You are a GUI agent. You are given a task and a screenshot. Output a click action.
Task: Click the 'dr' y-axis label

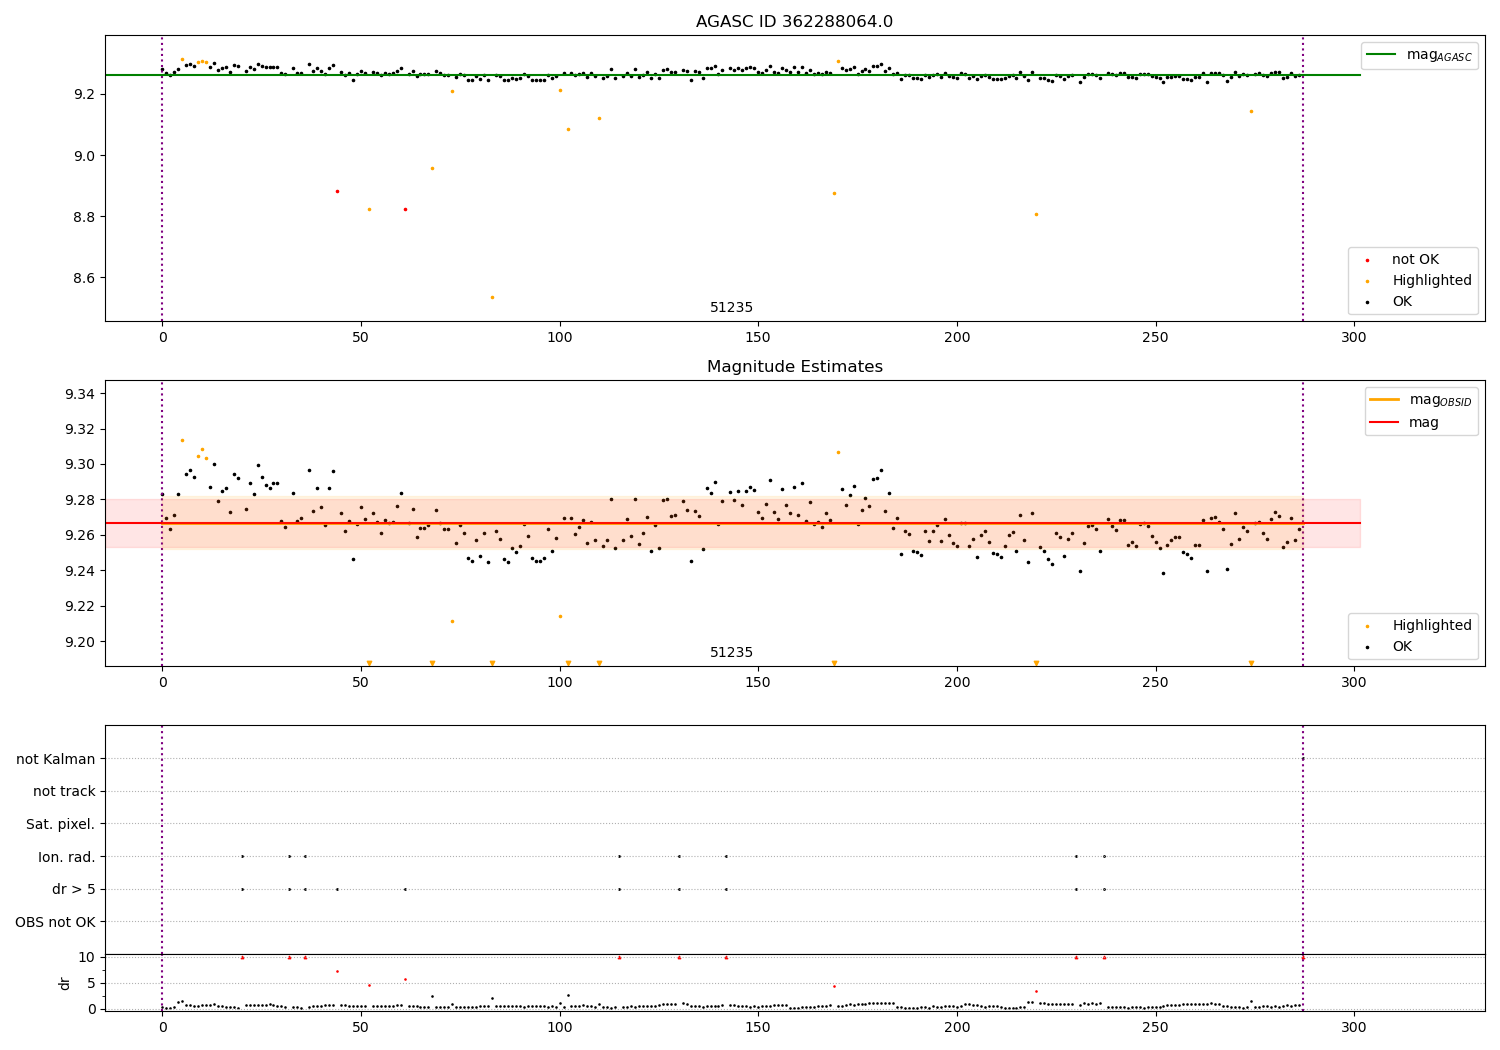(x=65, y=983)
